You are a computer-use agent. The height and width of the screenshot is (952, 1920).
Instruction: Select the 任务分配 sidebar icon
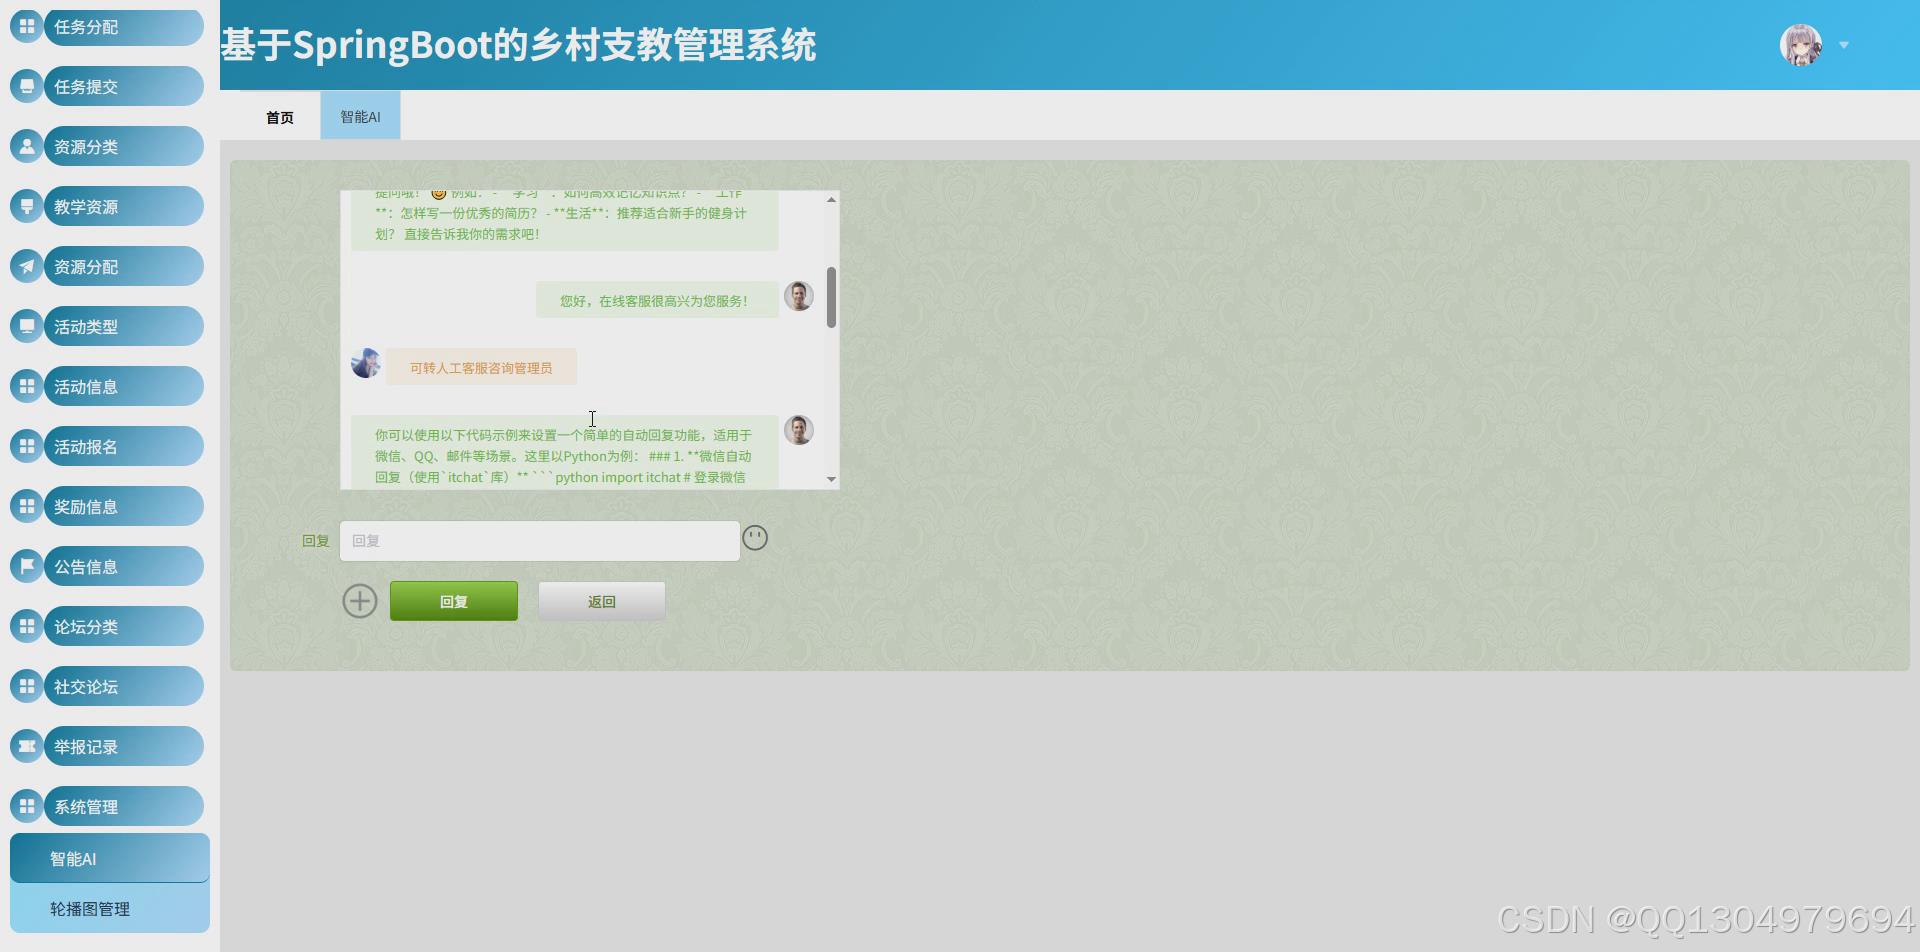point(26,26)
